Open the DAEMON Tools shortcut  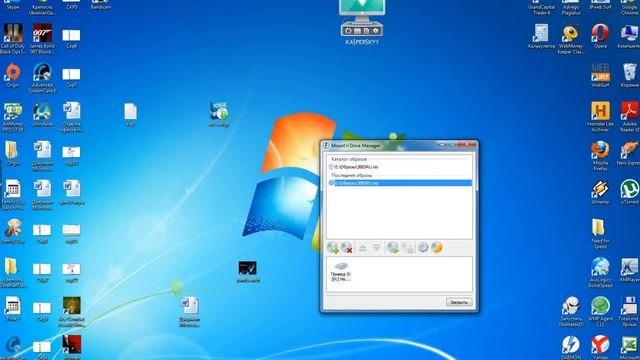[x=571, y=347]
